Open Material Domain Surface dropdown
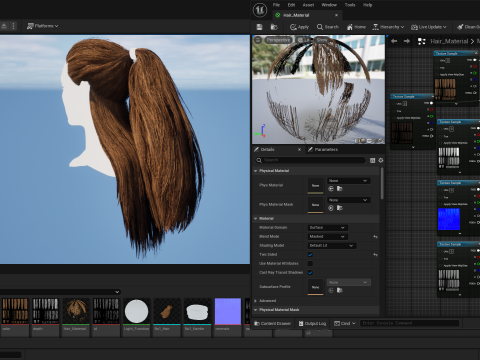Screen dimensions: 480x360 (328, 228)
